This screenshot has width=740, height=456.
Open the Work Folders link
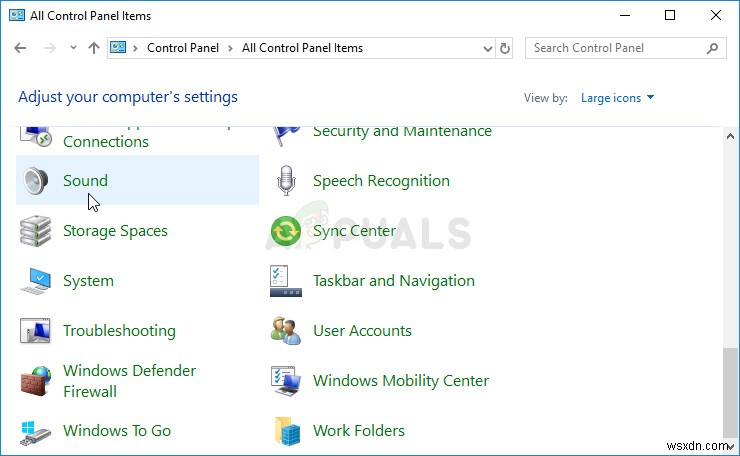point(359,431)
